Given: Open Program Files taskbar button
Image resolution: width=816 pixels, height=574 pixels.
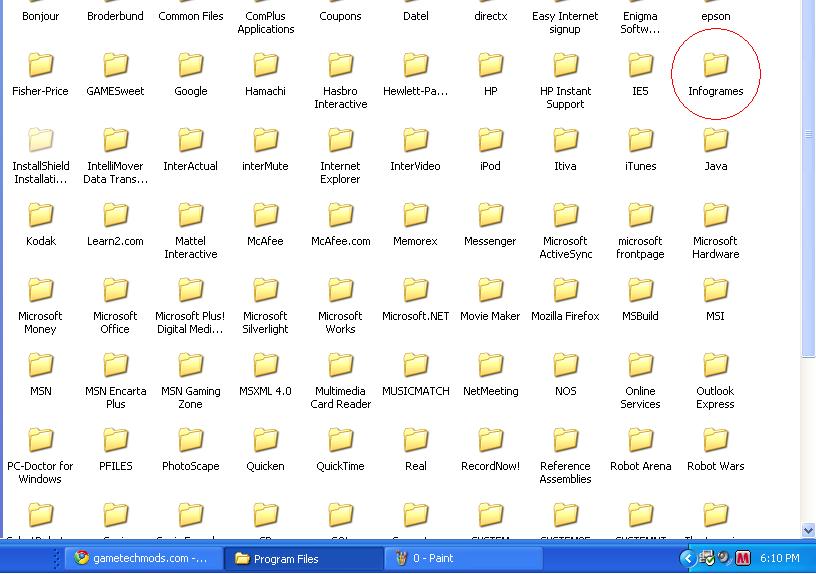Looking at the screenshot, I should (304, 558).
